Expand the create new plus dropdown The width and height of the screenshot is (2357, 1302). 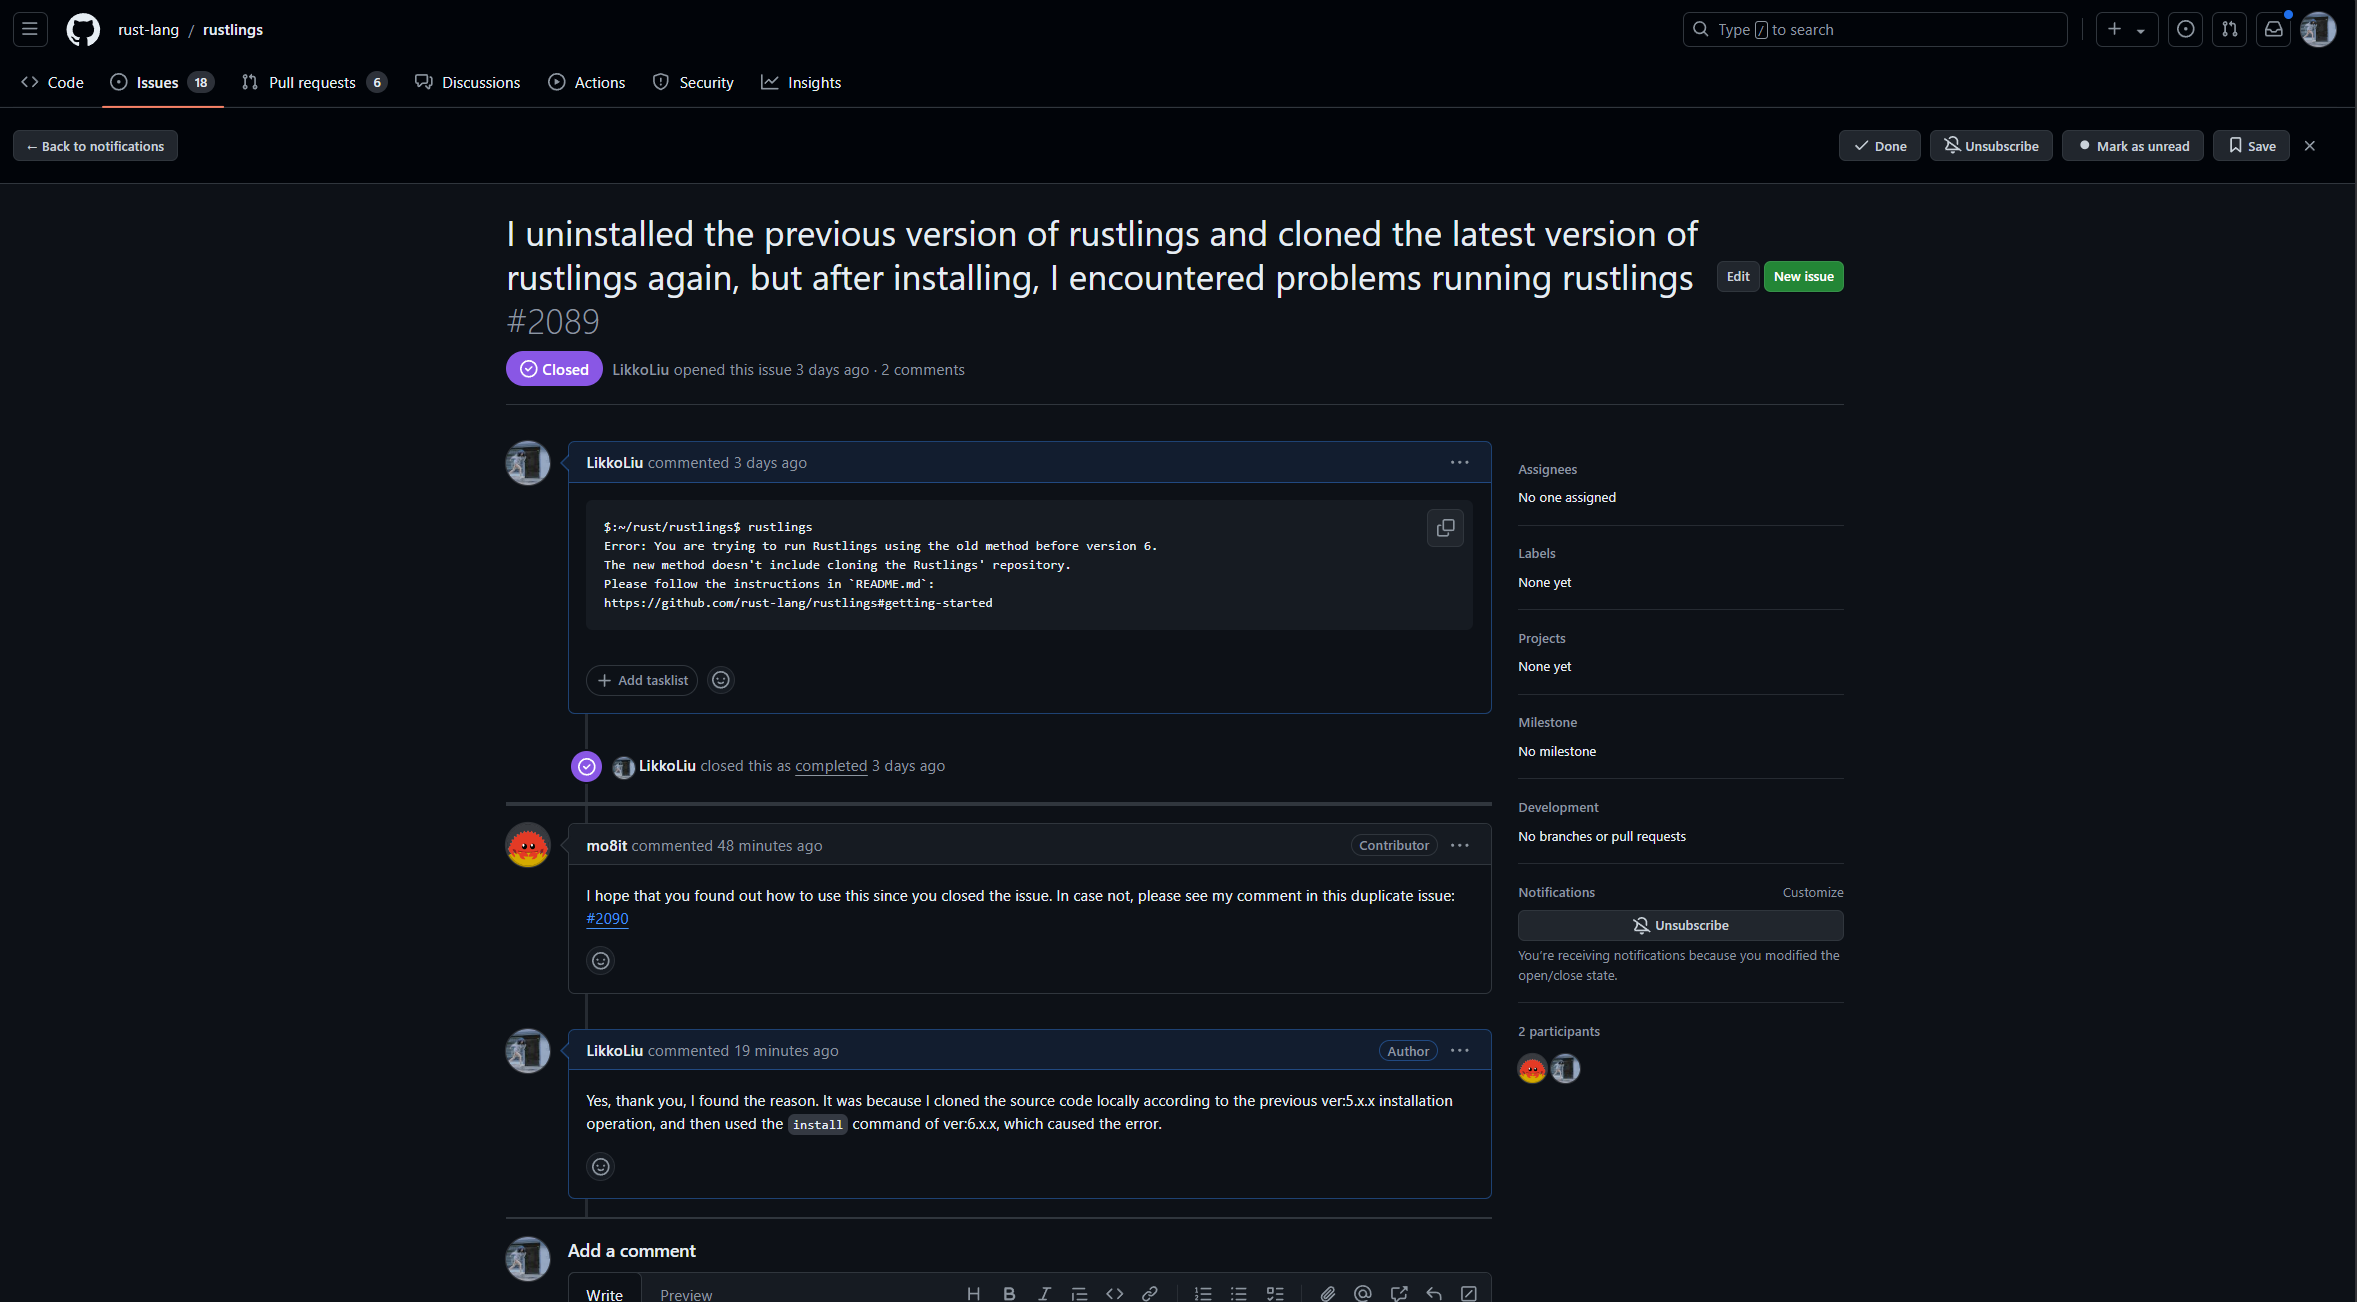pos(2127,29)
